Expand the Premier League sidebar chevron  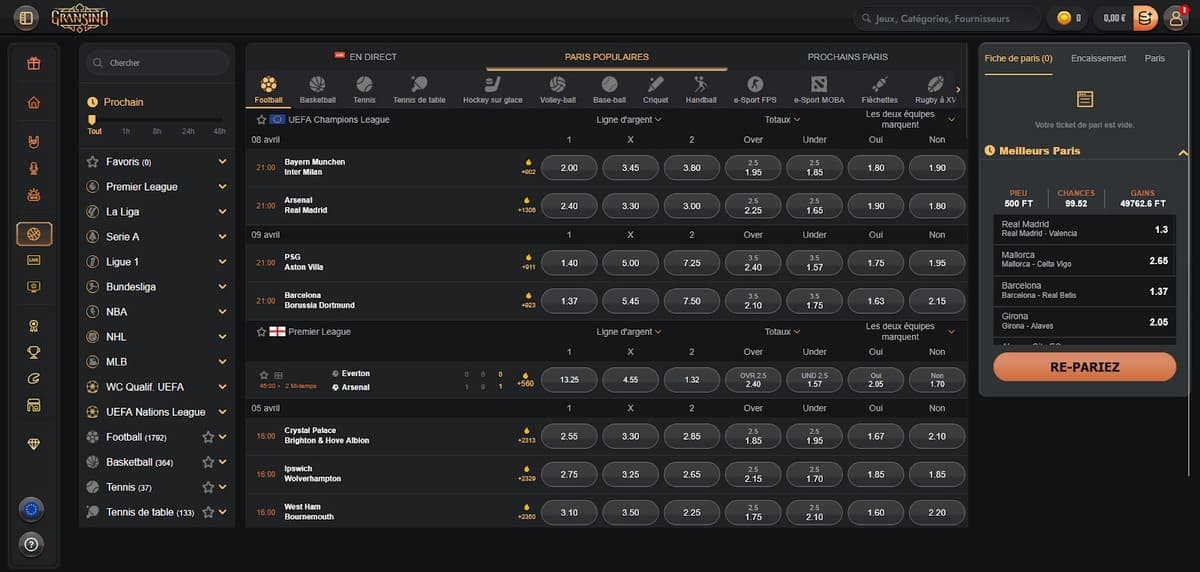[222, 187]
